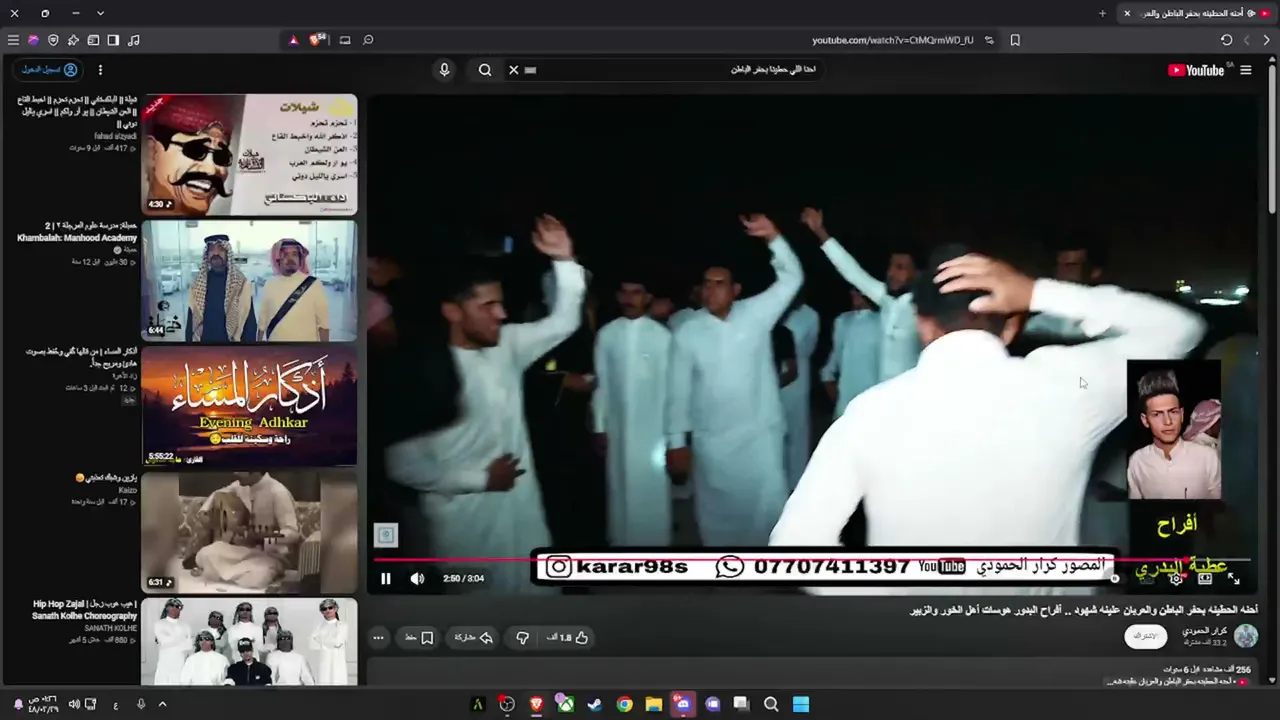1280x720 pixels.
Task: Like the video with thumbs up
Action: (x=568, y=637)
